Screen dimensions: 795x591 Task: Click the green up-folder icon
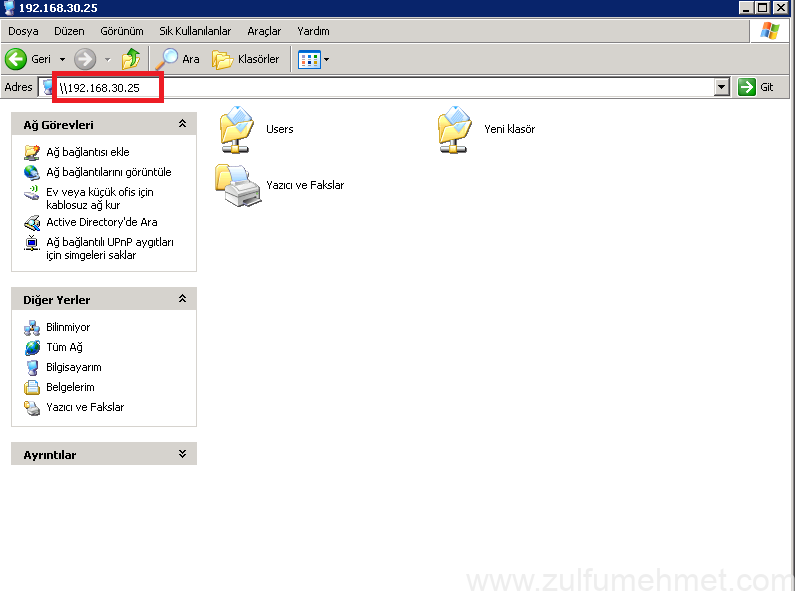click(x=131, y=59)
